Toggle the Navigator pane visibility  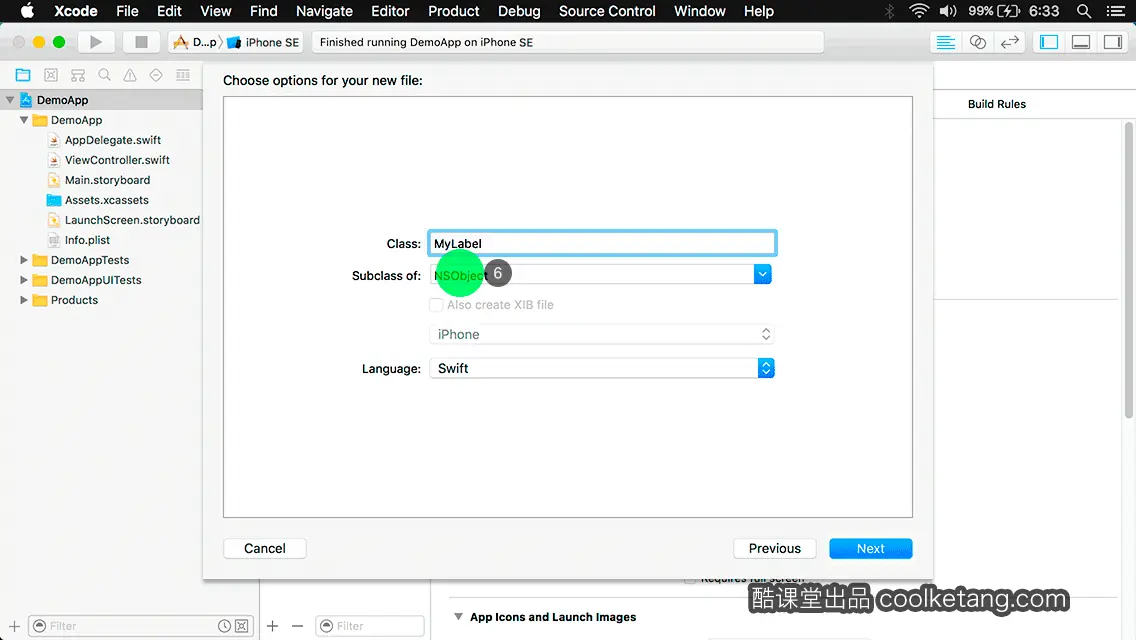(1048, 42)
